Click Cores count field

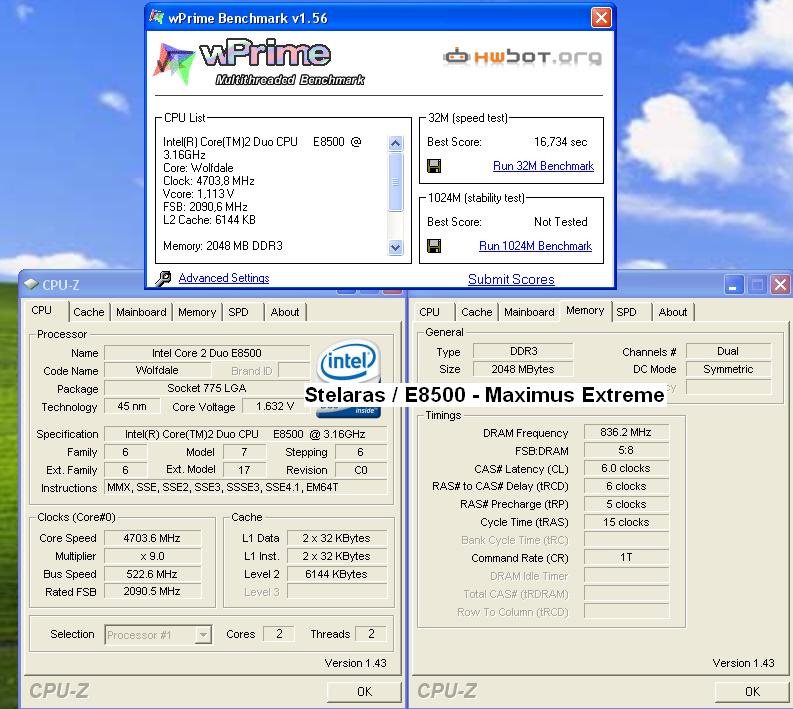pyautogui.click(x=279, y=634)
